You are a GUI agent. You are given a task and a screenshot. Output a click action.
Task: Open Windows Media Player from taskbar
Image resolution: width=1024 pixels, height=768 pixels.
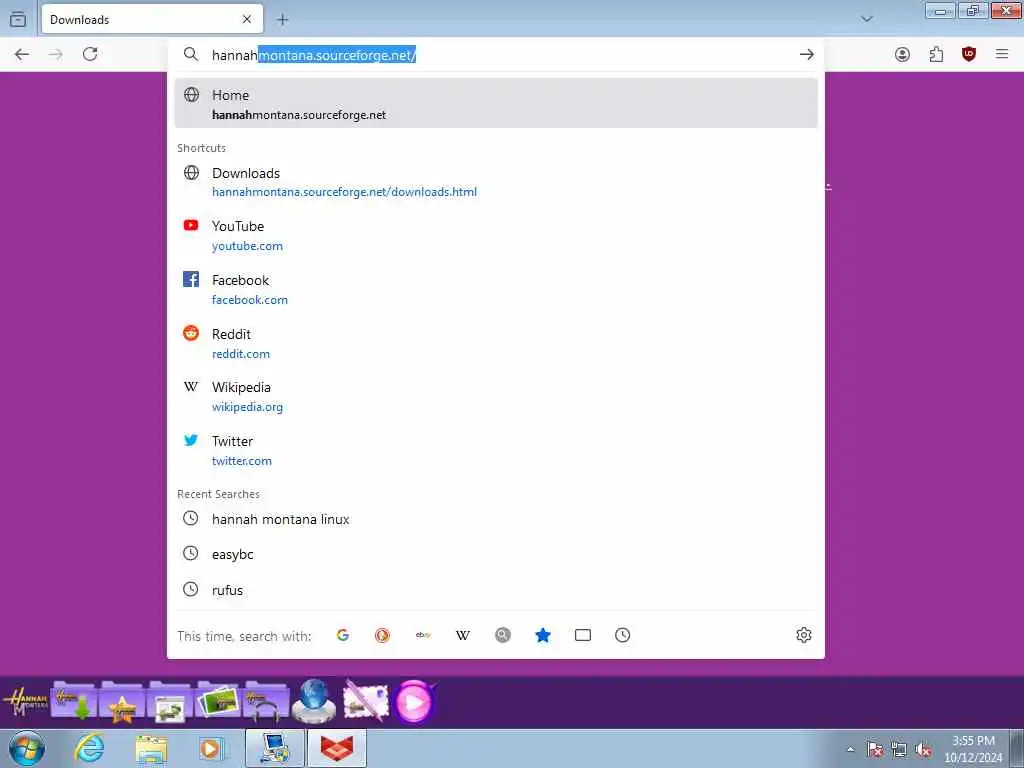click(212, 749)
